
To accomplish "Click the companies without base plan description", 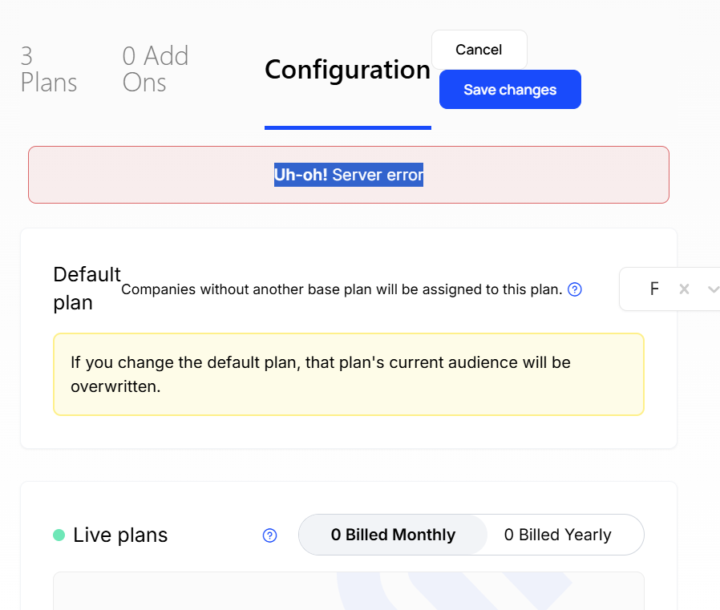I will [342, 289].
